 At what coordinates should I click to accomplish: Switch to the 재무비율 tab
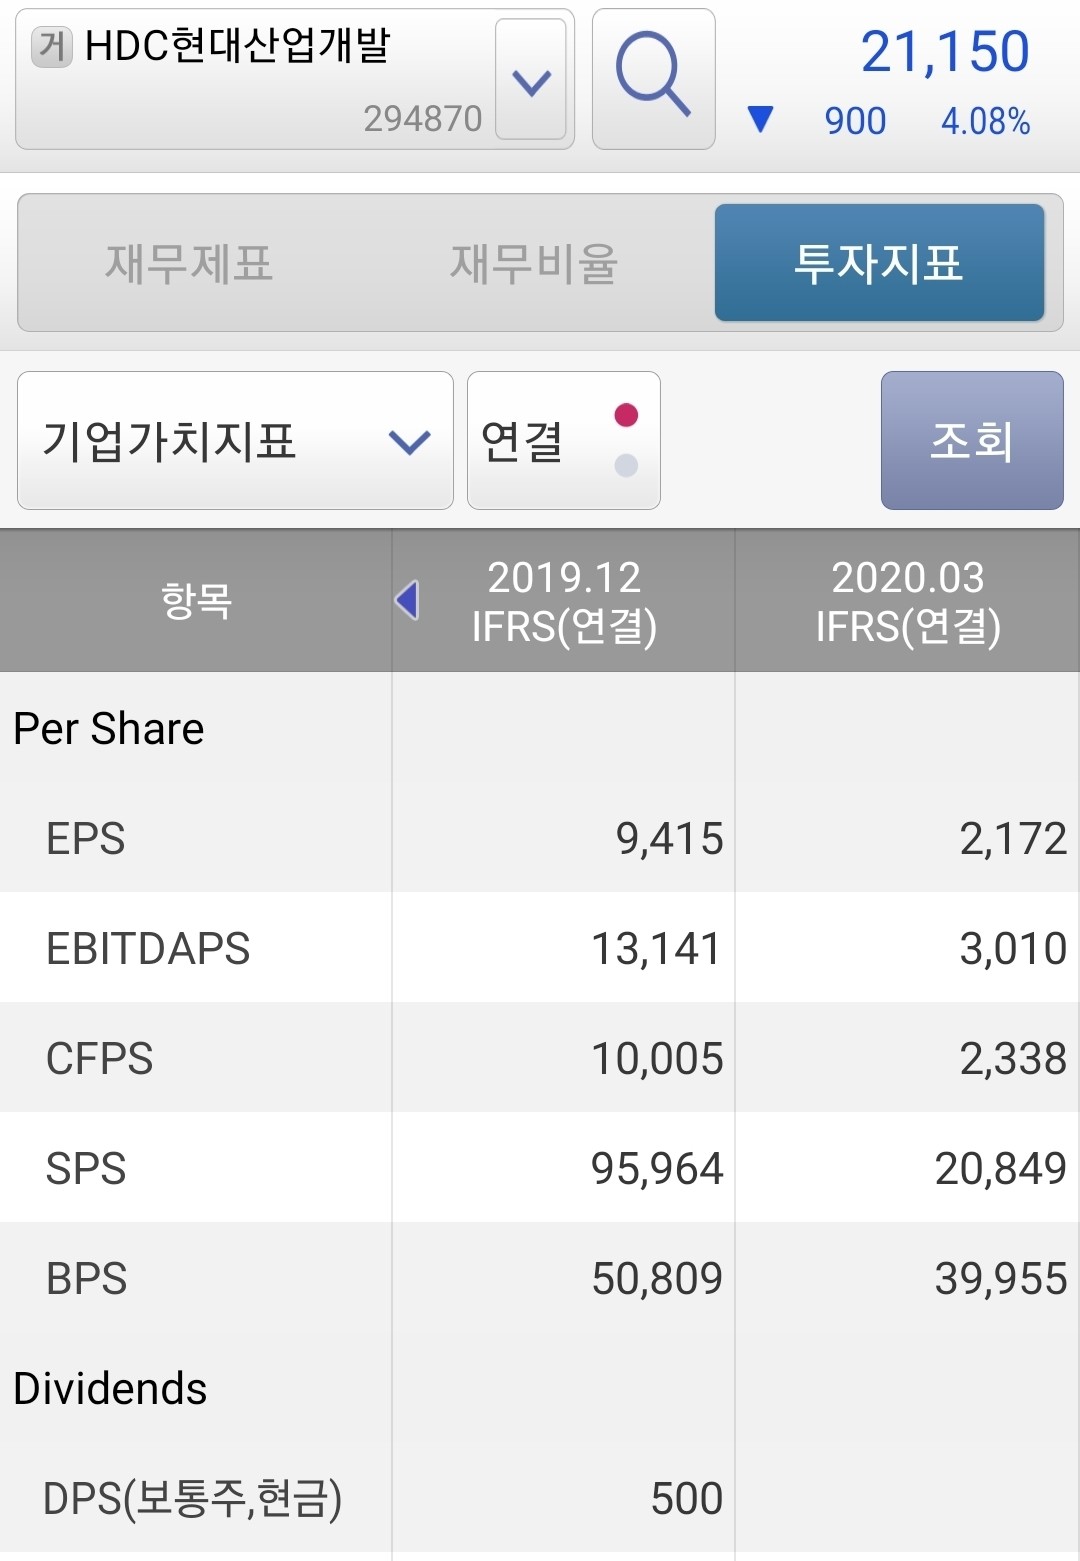coord(534,263)
